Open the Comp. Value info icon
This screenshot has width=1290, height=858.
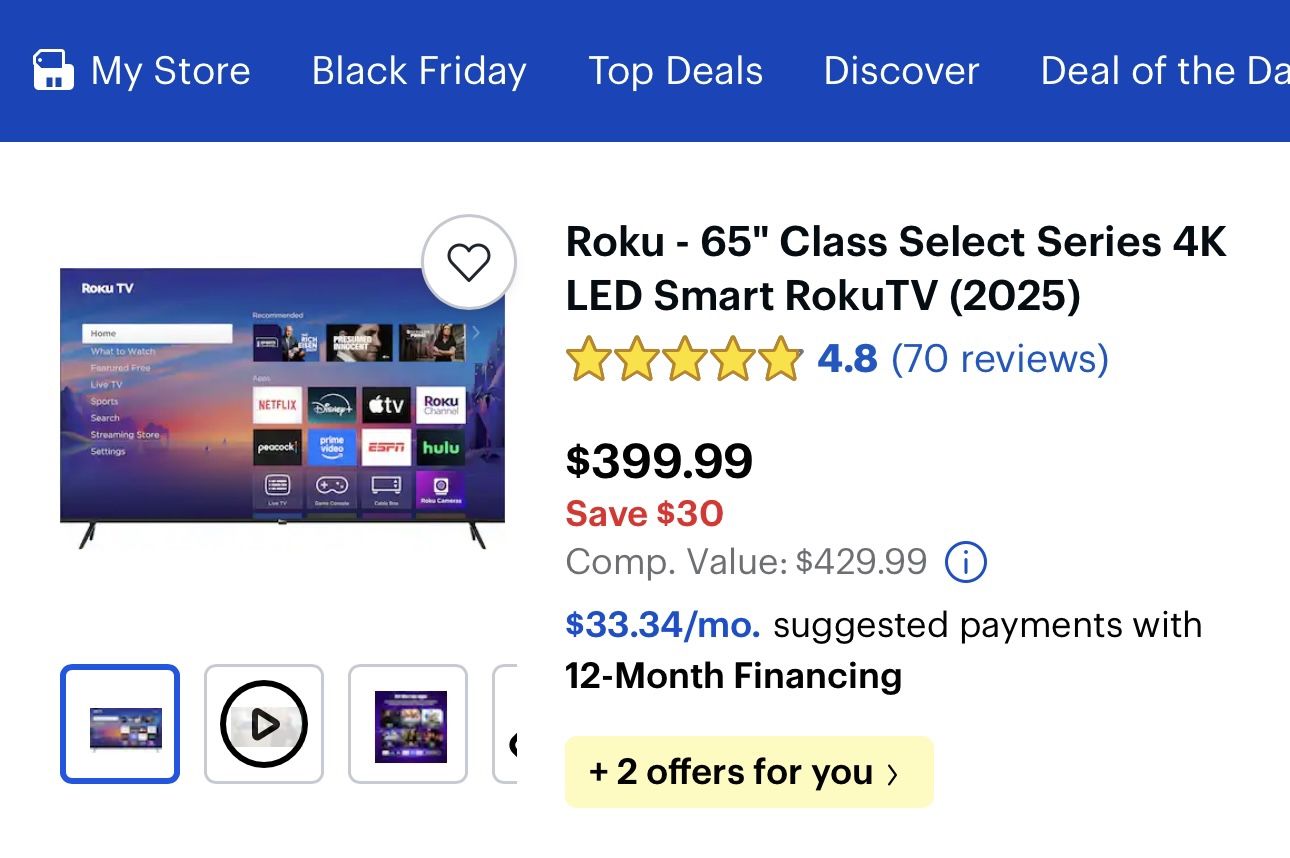click(965, 562)
